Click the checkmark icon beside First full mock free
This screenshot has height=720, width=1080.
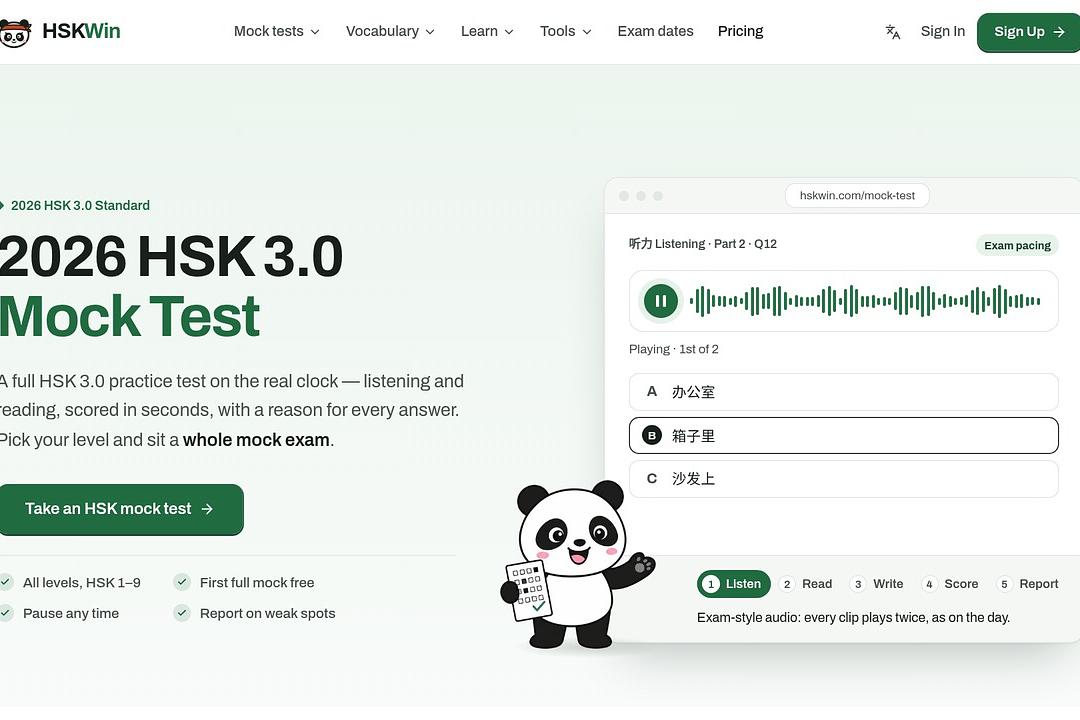[182, 582]
